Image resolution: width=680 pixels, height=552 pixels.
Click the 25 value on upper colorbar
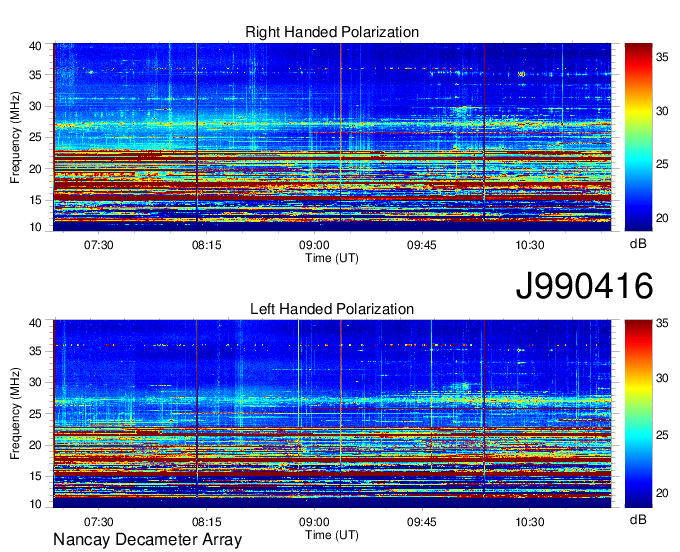[x=662, y=164]
